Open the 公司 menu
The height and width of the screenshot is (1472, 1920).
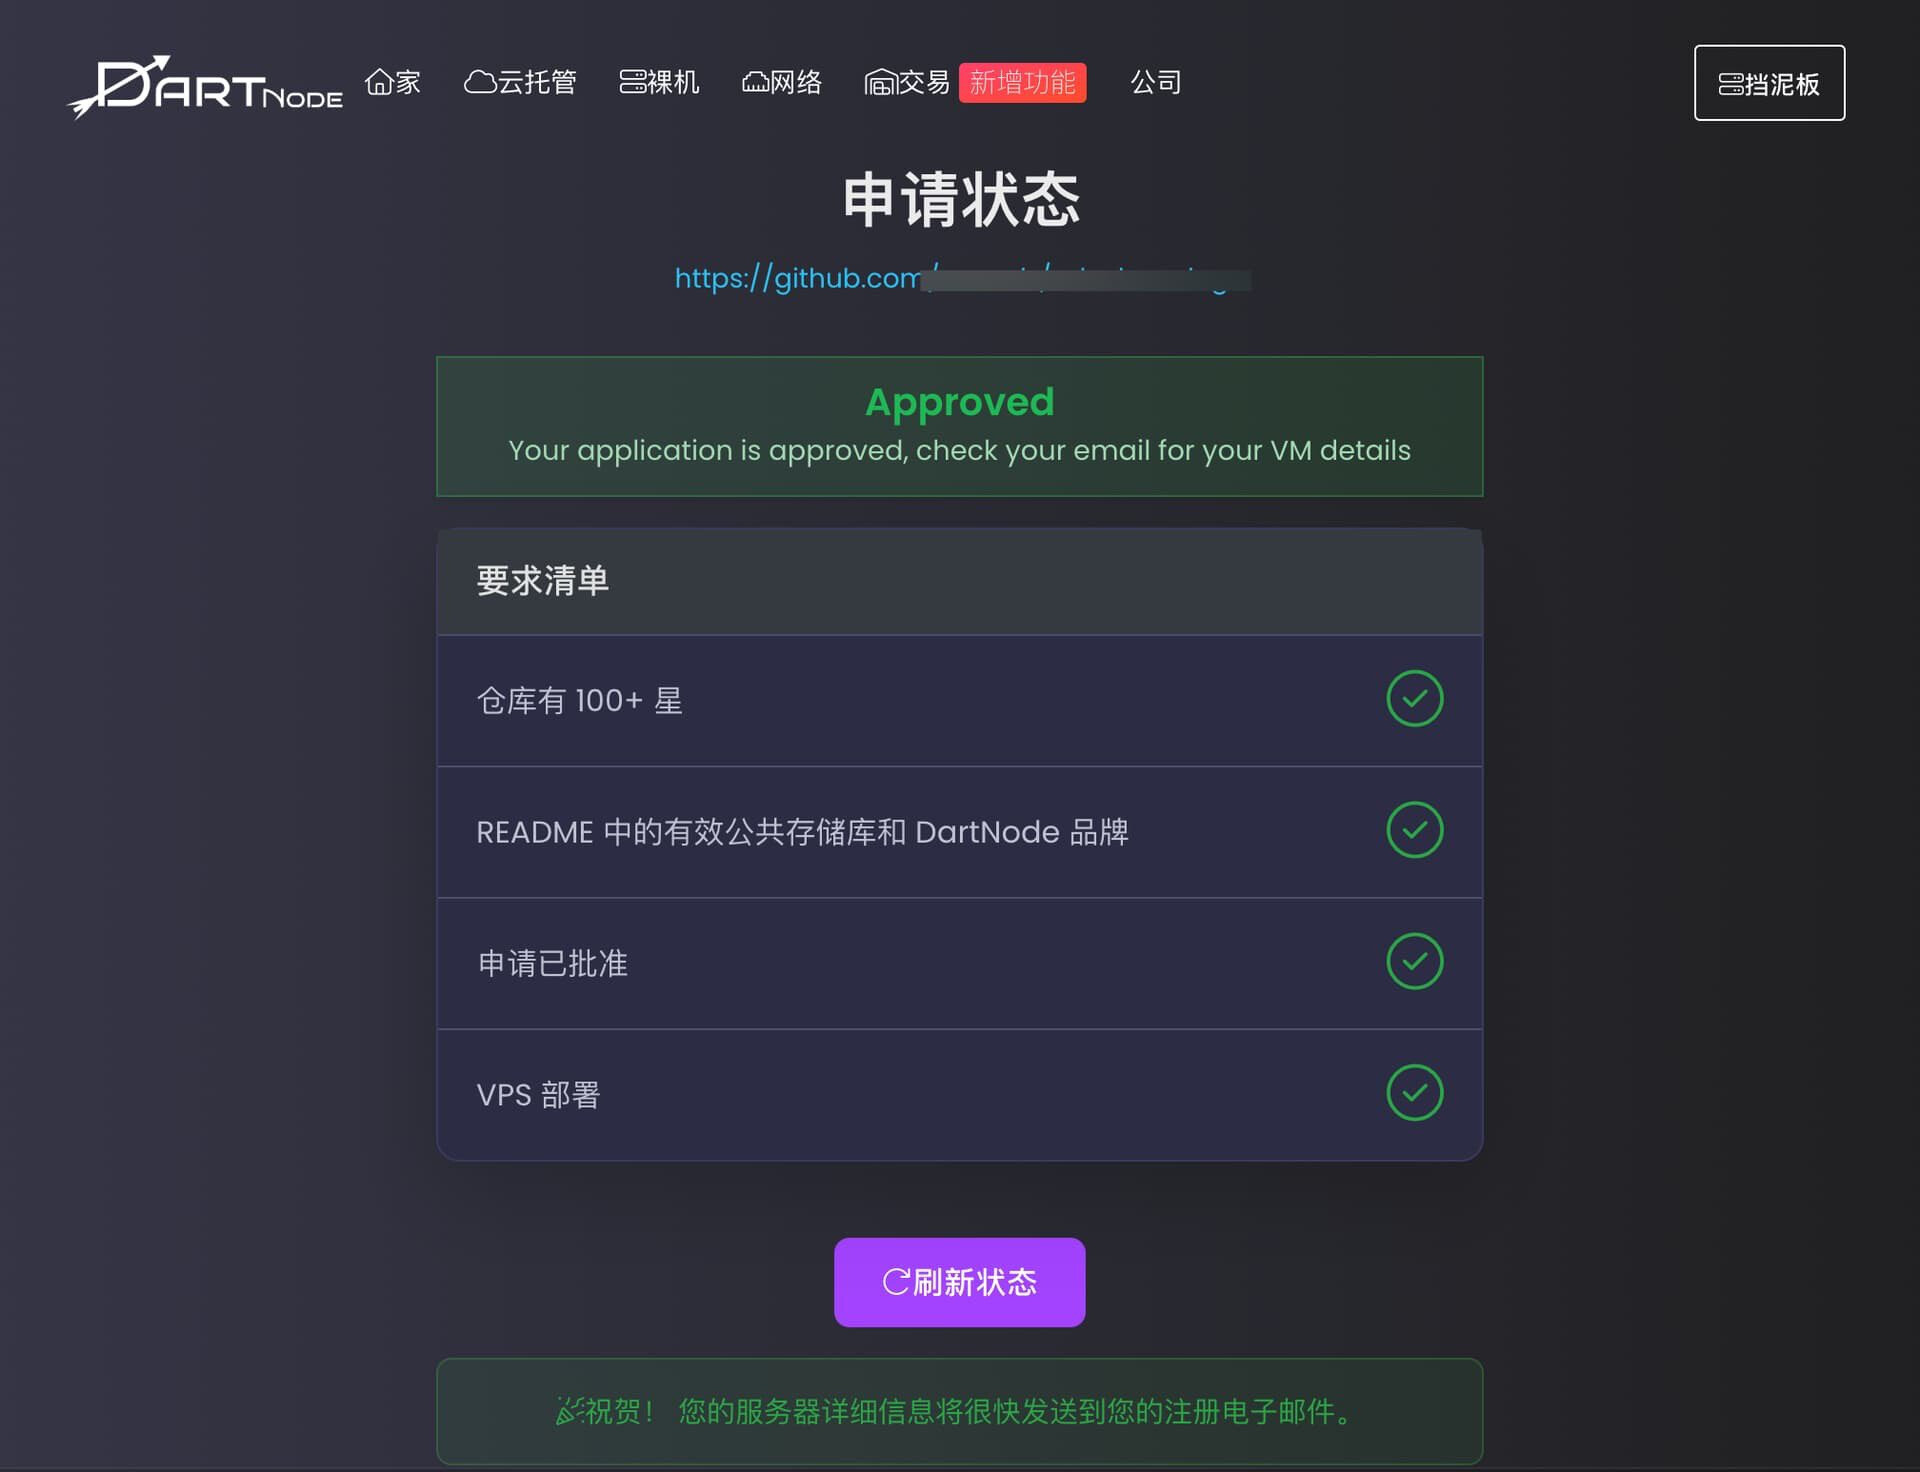pos(1156,82)
